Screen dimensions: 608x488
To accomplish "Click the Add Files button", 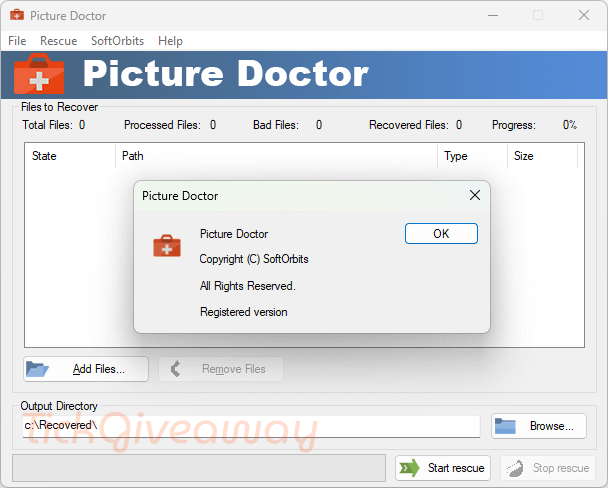I will (86, 369).
